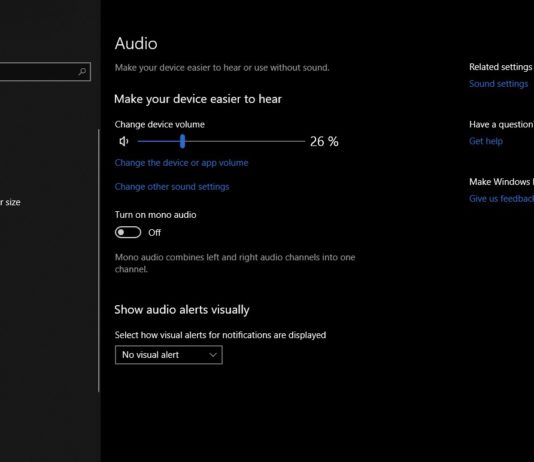Open the No visual alert dropdown
Screen dimensions: 534x462
pos(169,355)
